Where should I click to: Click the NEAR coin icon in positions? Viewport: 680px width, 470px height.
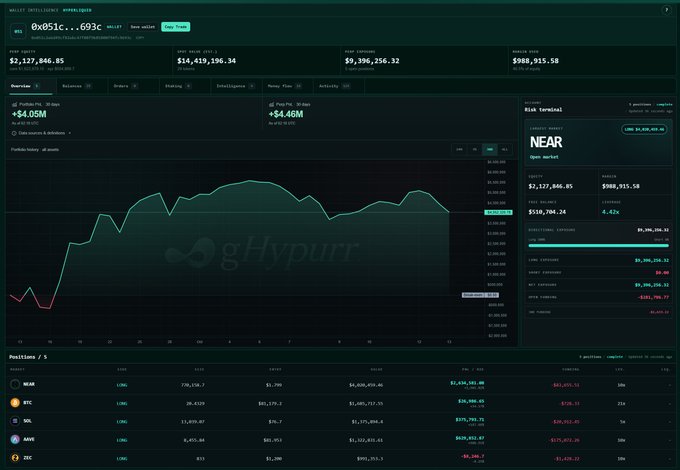point(15,384)
